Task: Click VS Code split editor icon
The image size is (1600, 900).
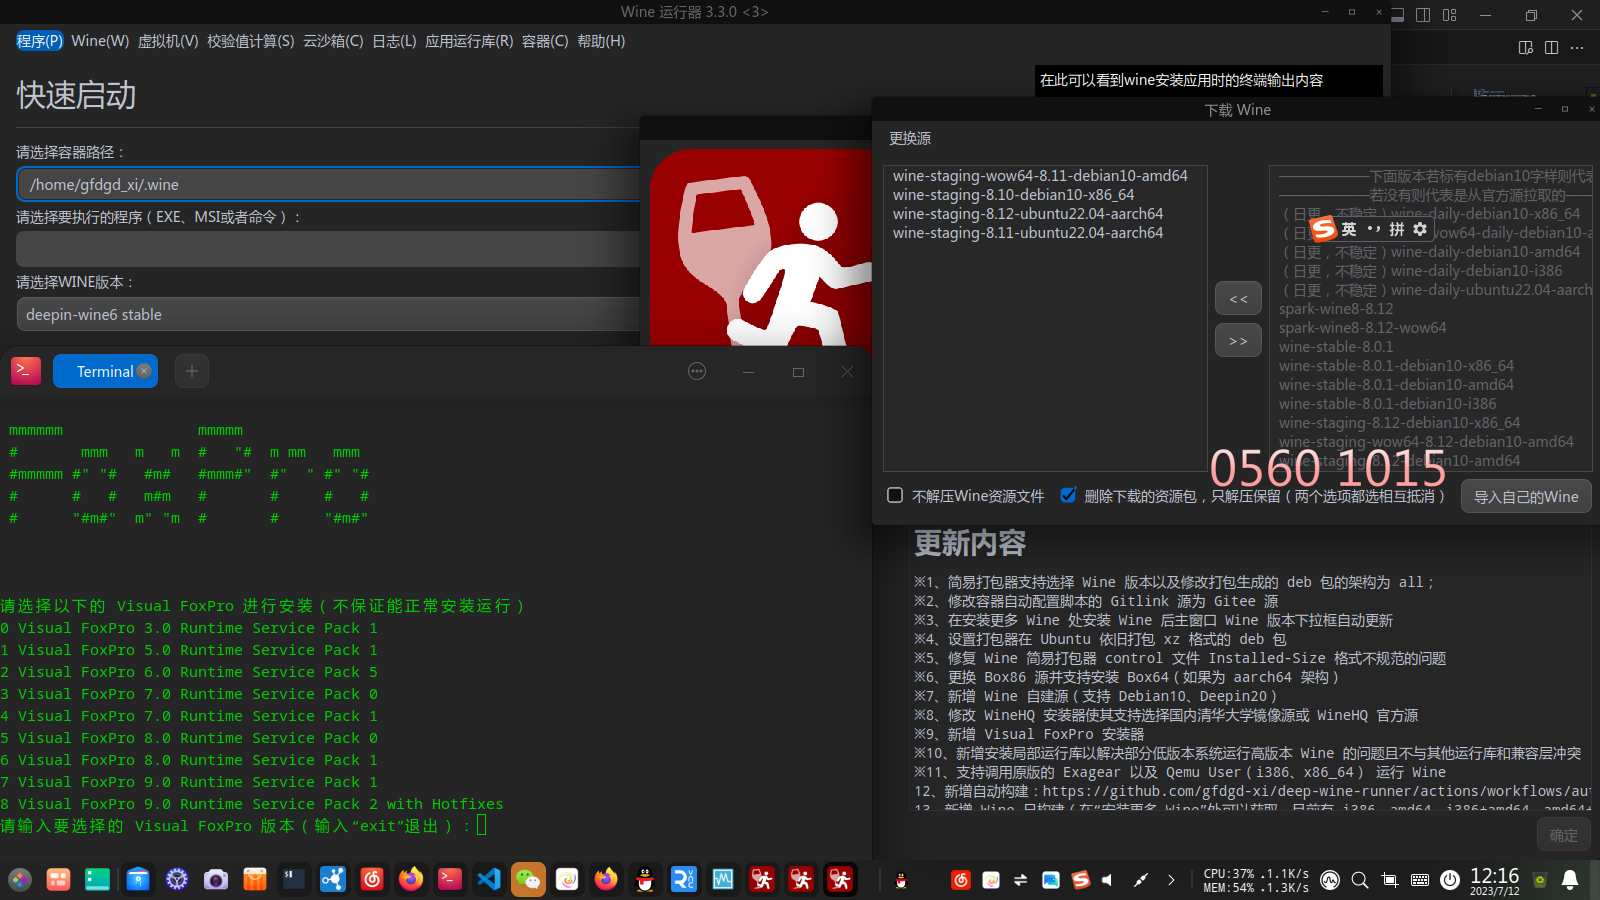Action: 1551,47
